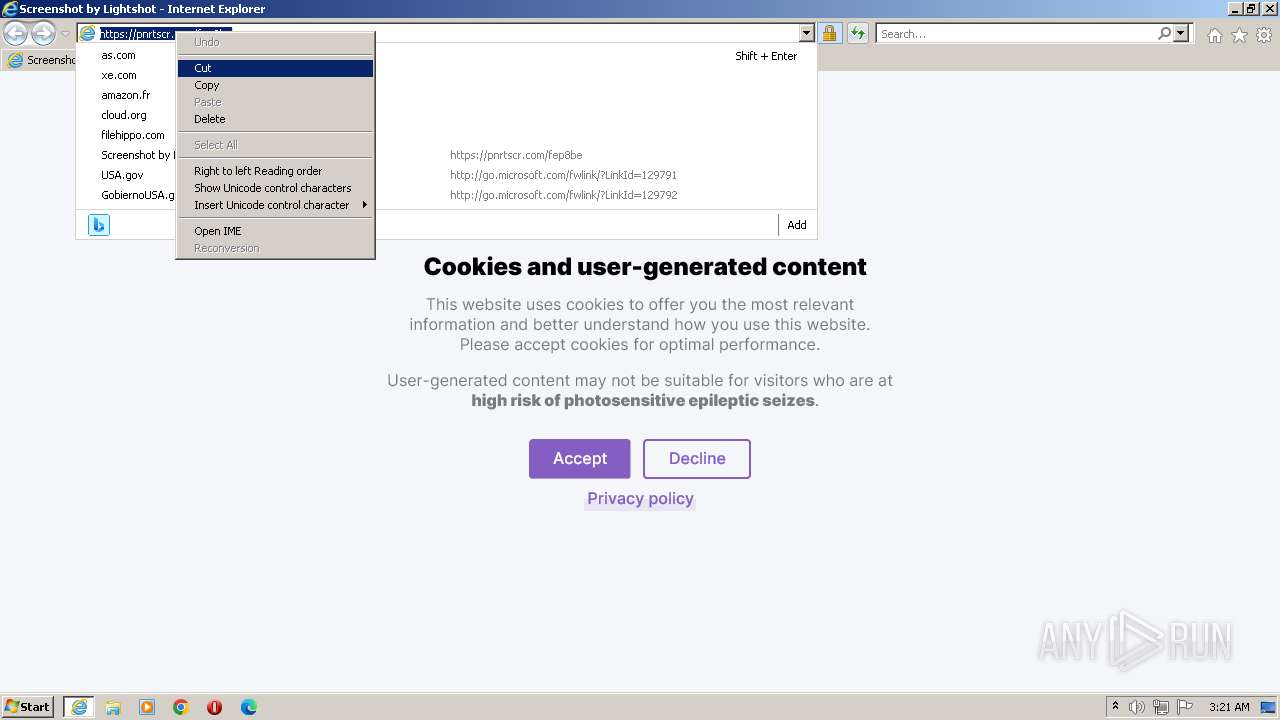The height and width of the screenshot is (720, 1280).
Task: Pick filehippo.com suggestion
Action: [133, 135]
